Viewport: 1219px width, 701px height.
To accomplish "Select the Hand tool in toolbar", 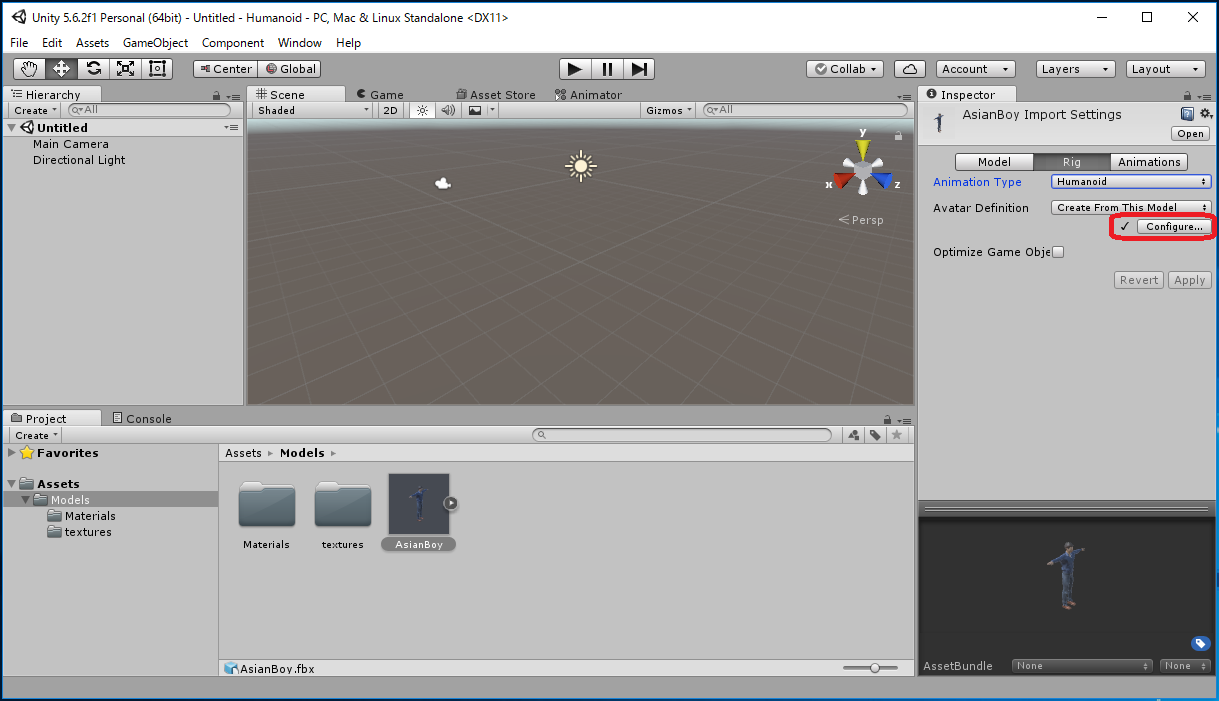I will click(x=29, y=69).
